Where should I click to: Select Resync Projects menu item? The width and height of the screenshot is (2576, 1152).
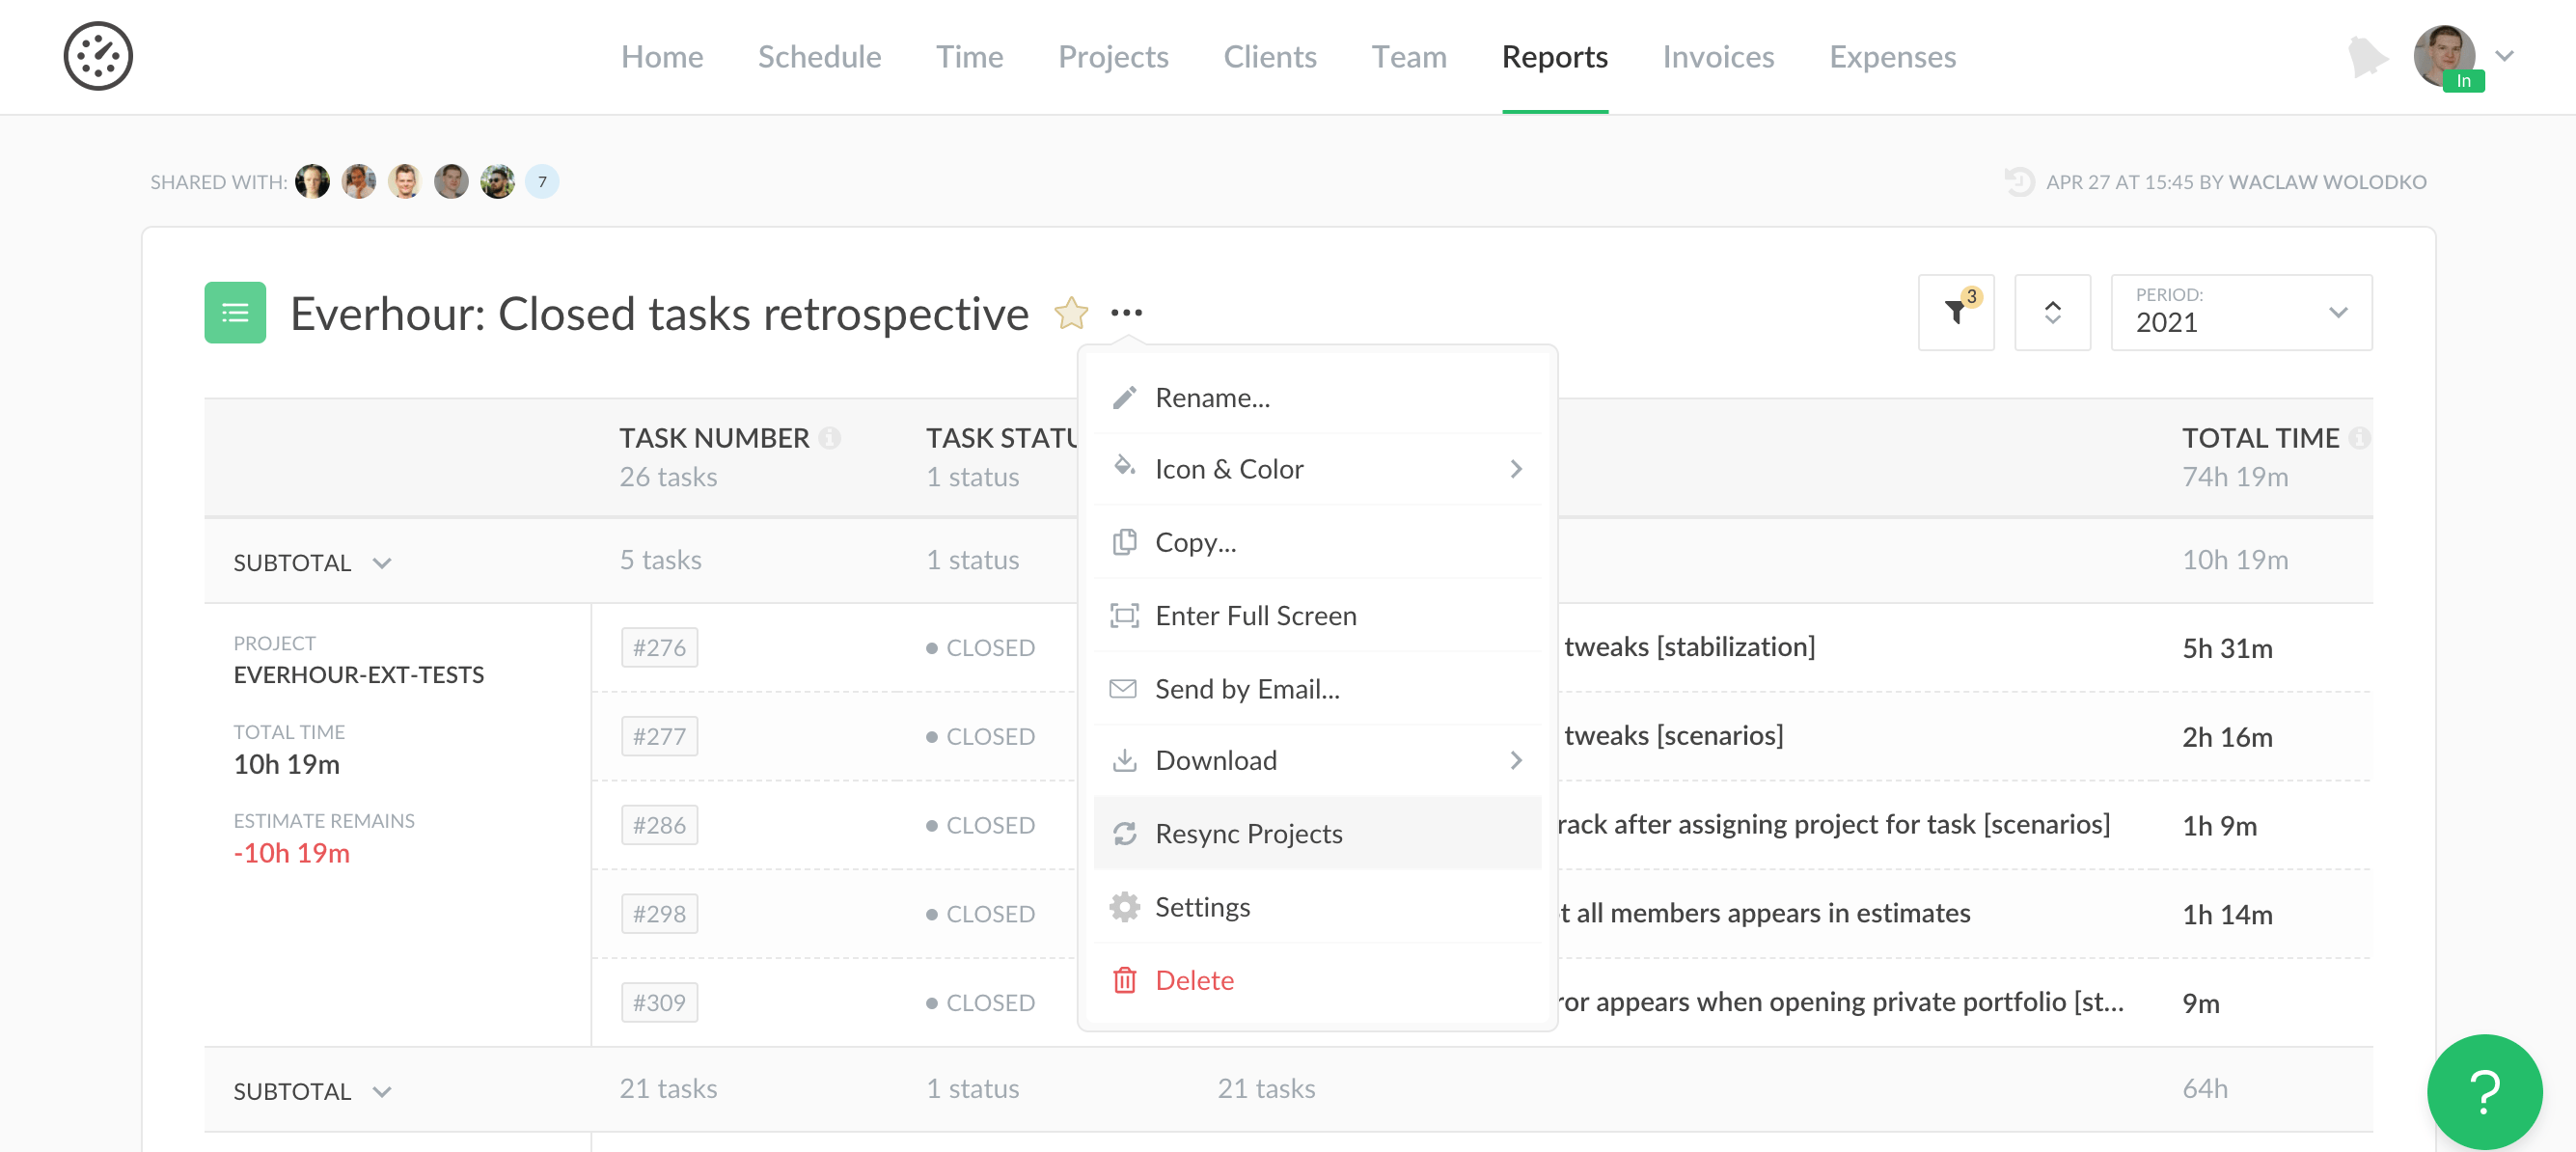point(1248,833)
